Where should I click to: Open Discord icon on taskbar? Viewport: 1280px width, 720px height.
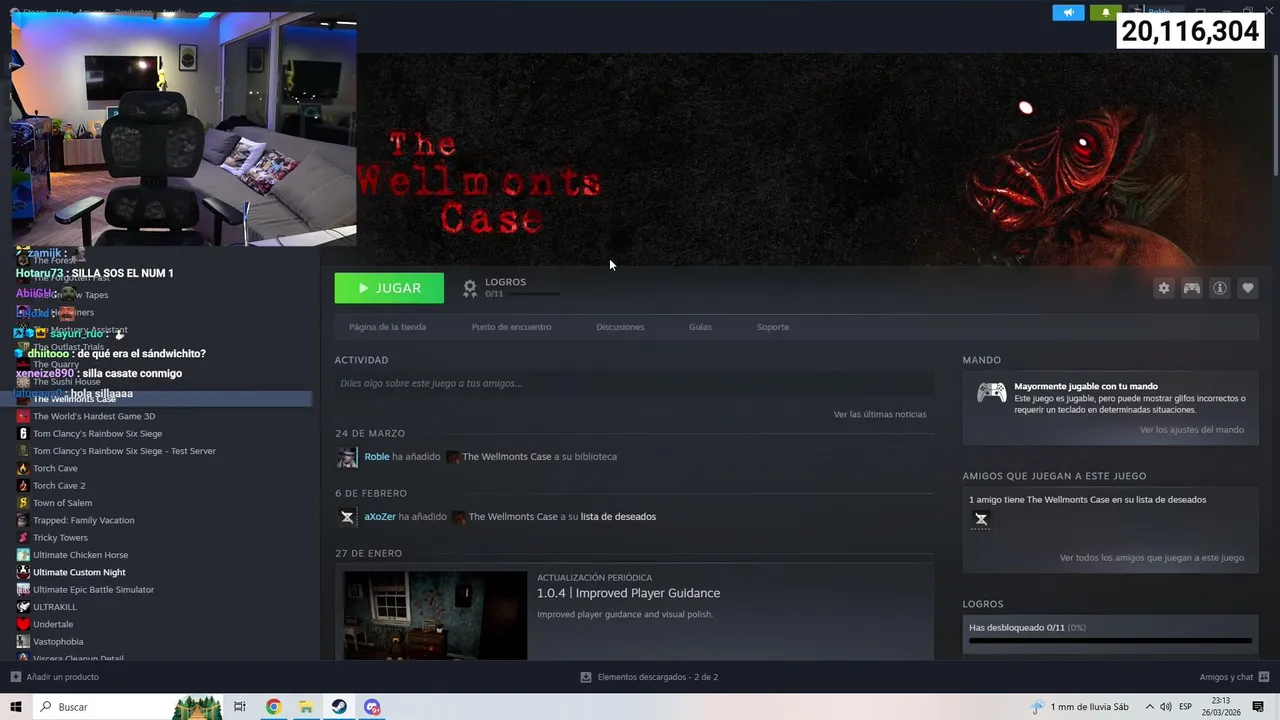[x=372, y=707]
